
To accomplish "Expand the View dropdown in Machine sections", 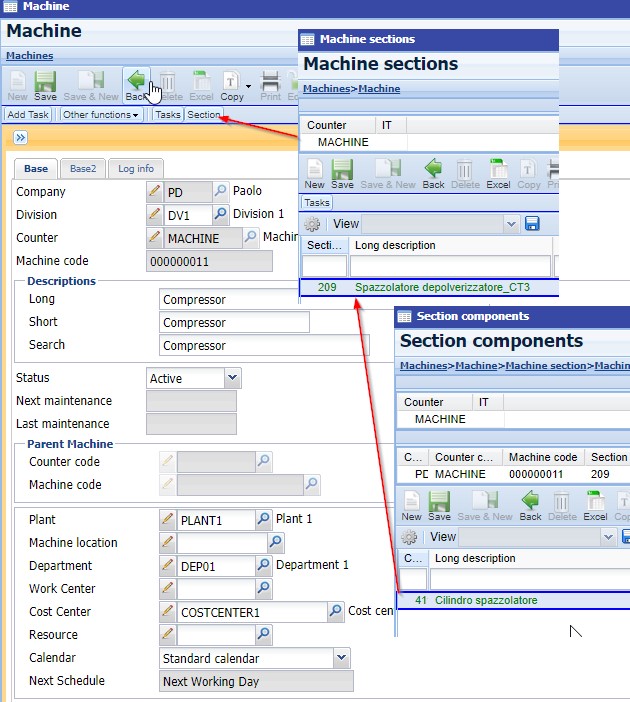I will pos(512,224).
